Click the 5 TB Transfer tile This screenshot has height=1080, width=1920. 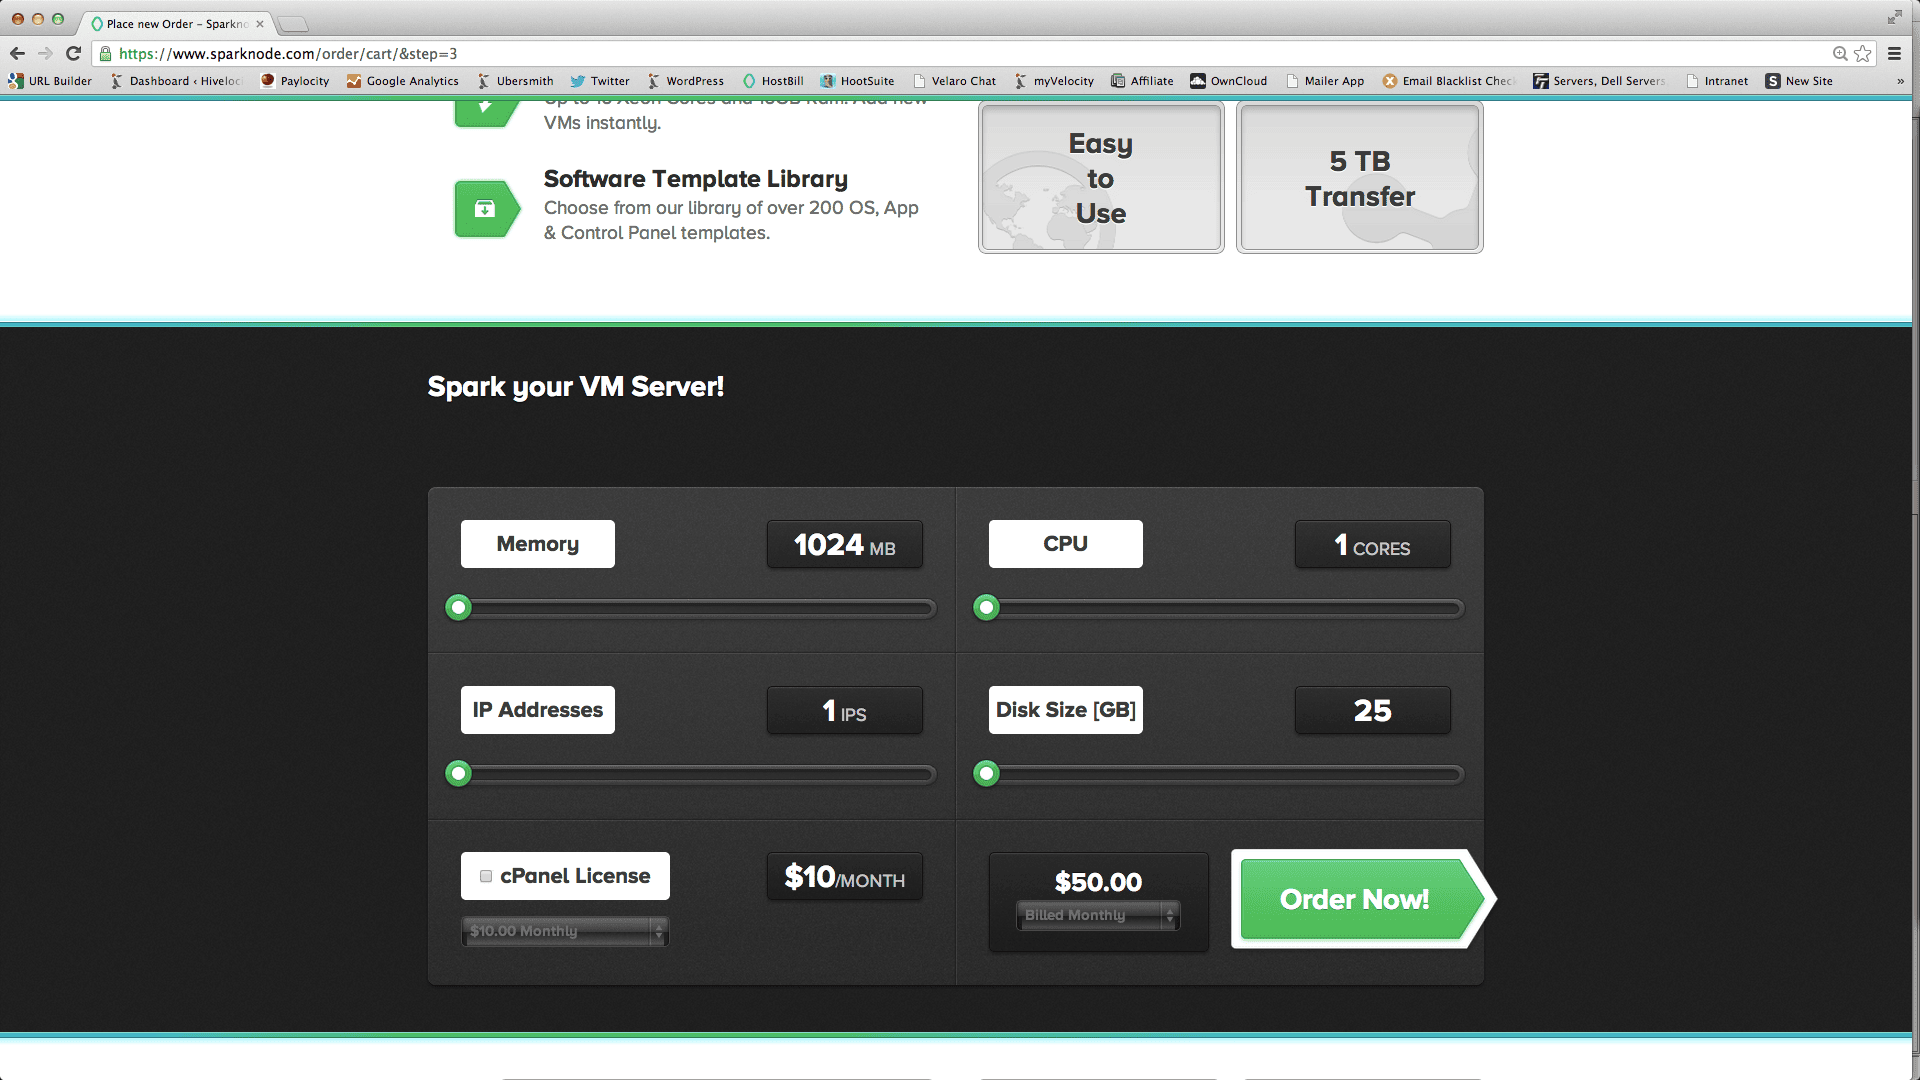(1359, 178)
